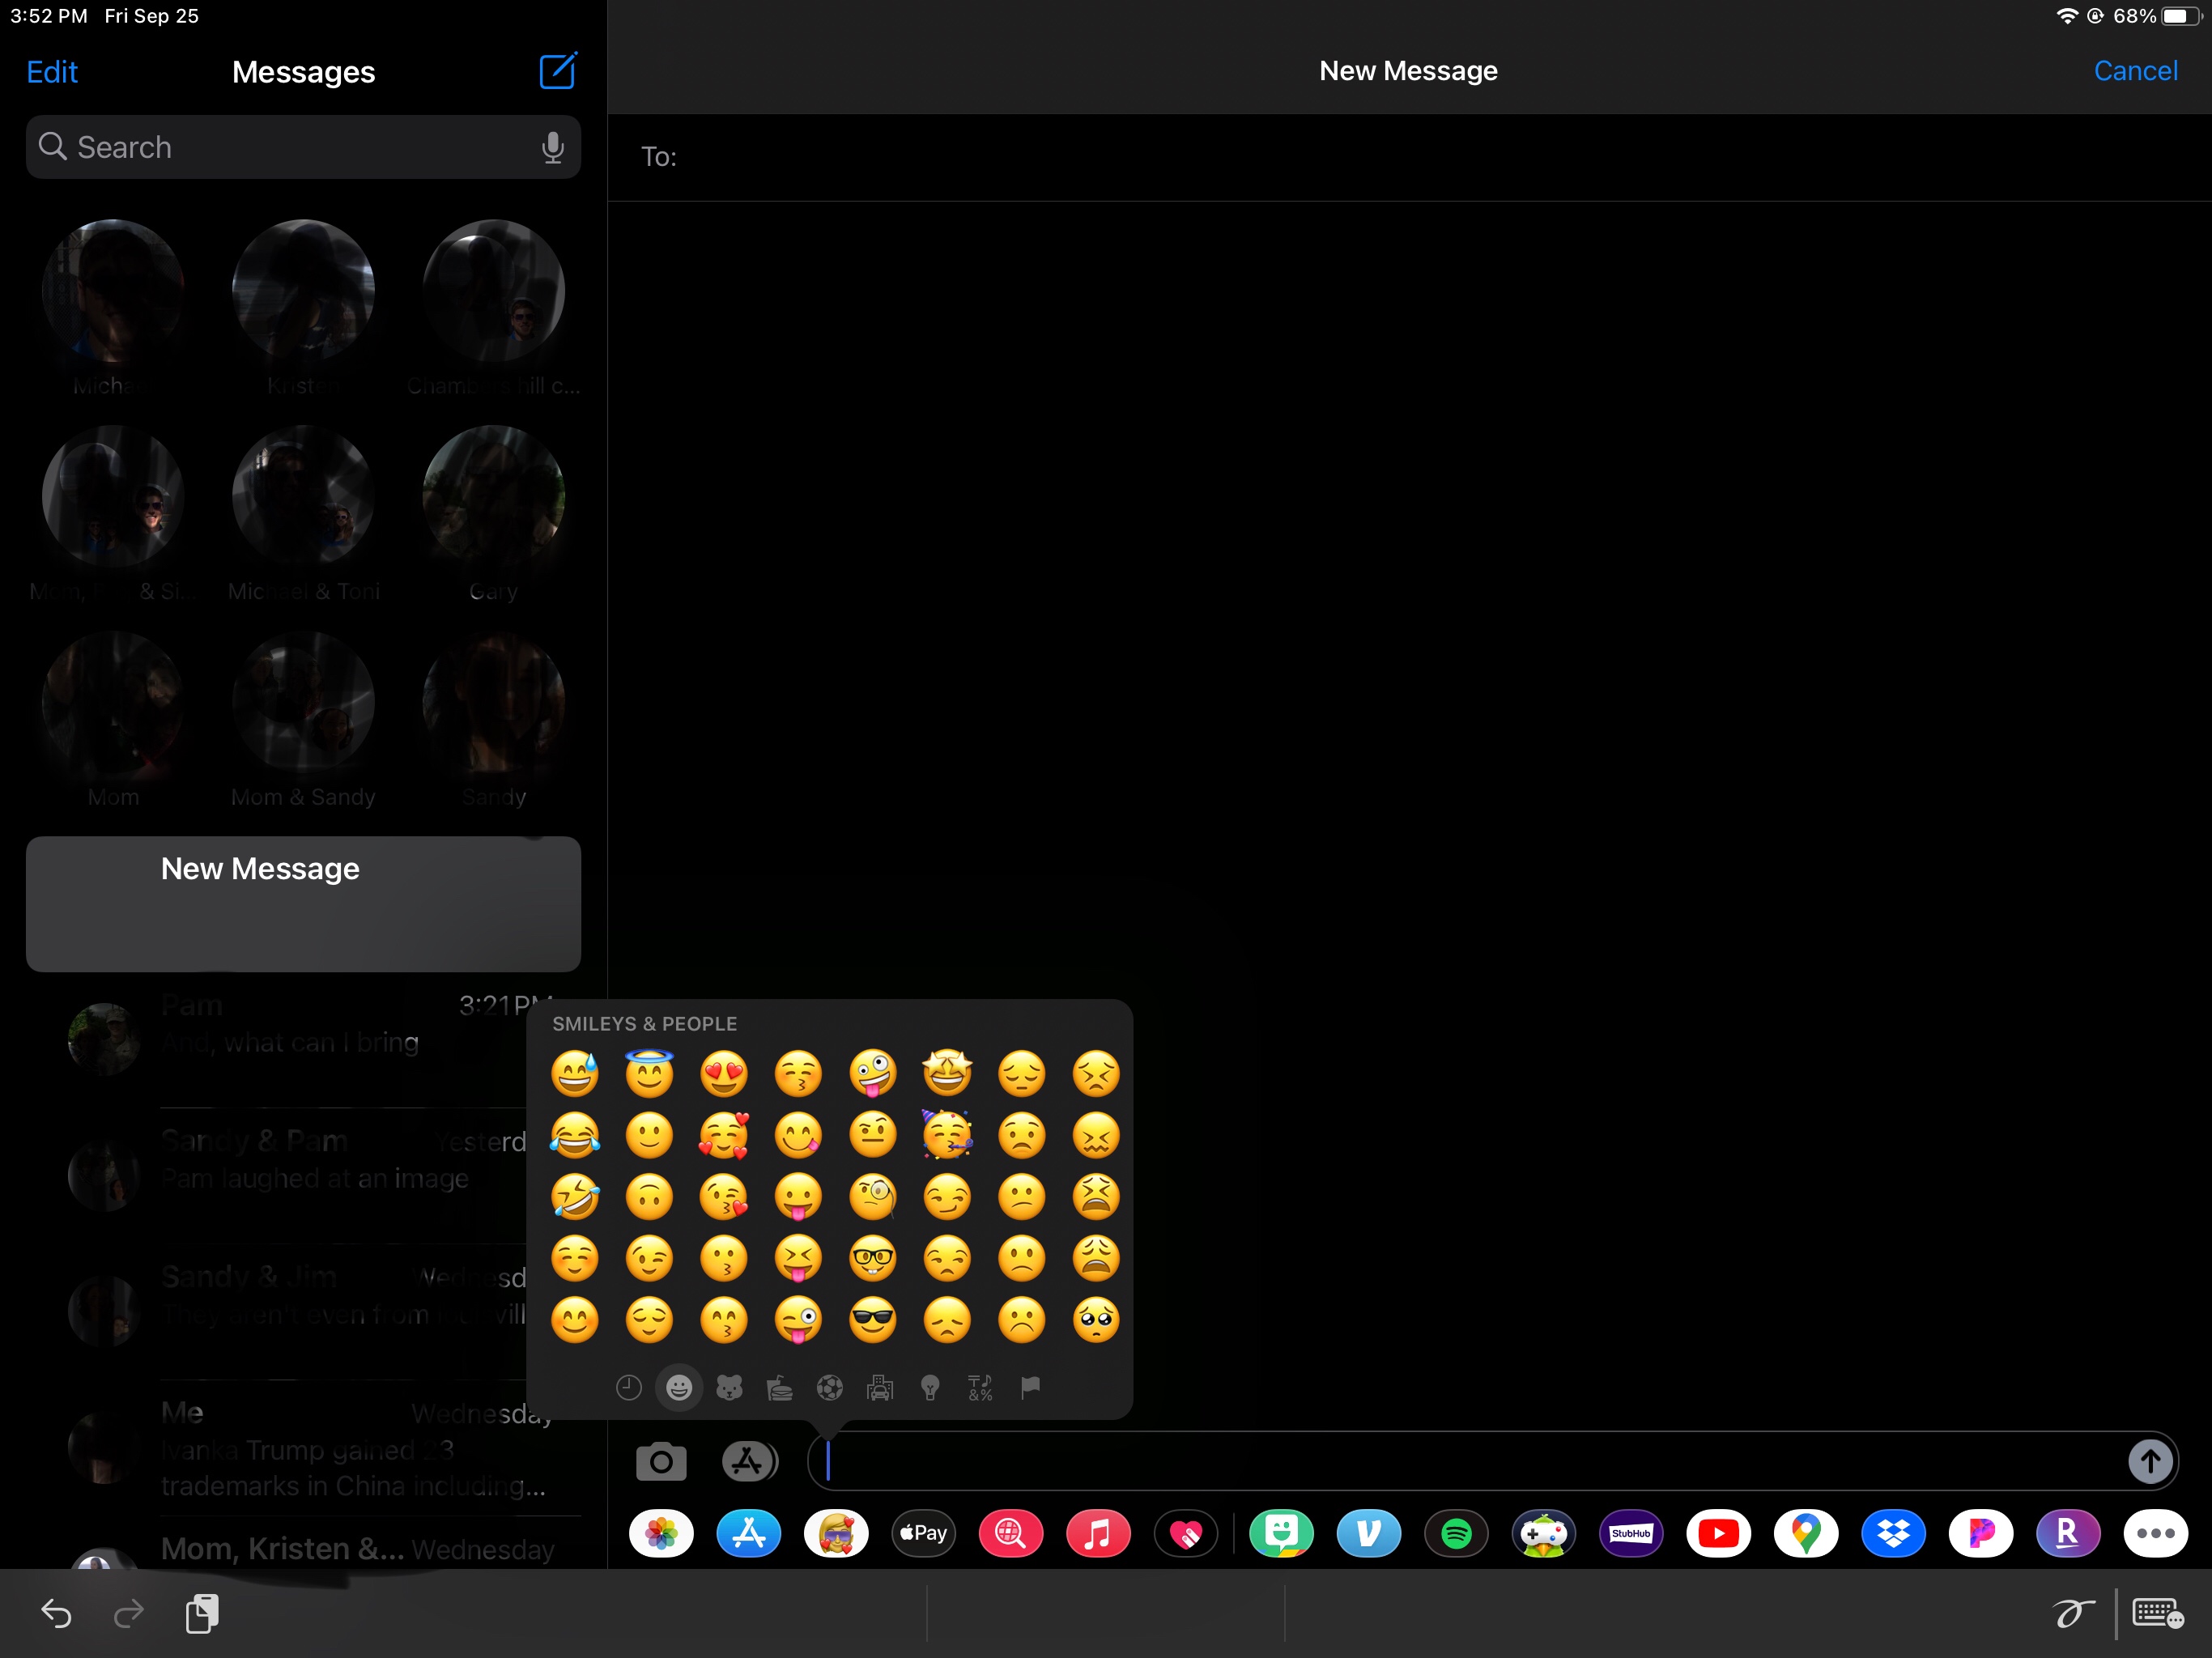
Task: Select the Flags emoji category
Action: [1030, 1387]
